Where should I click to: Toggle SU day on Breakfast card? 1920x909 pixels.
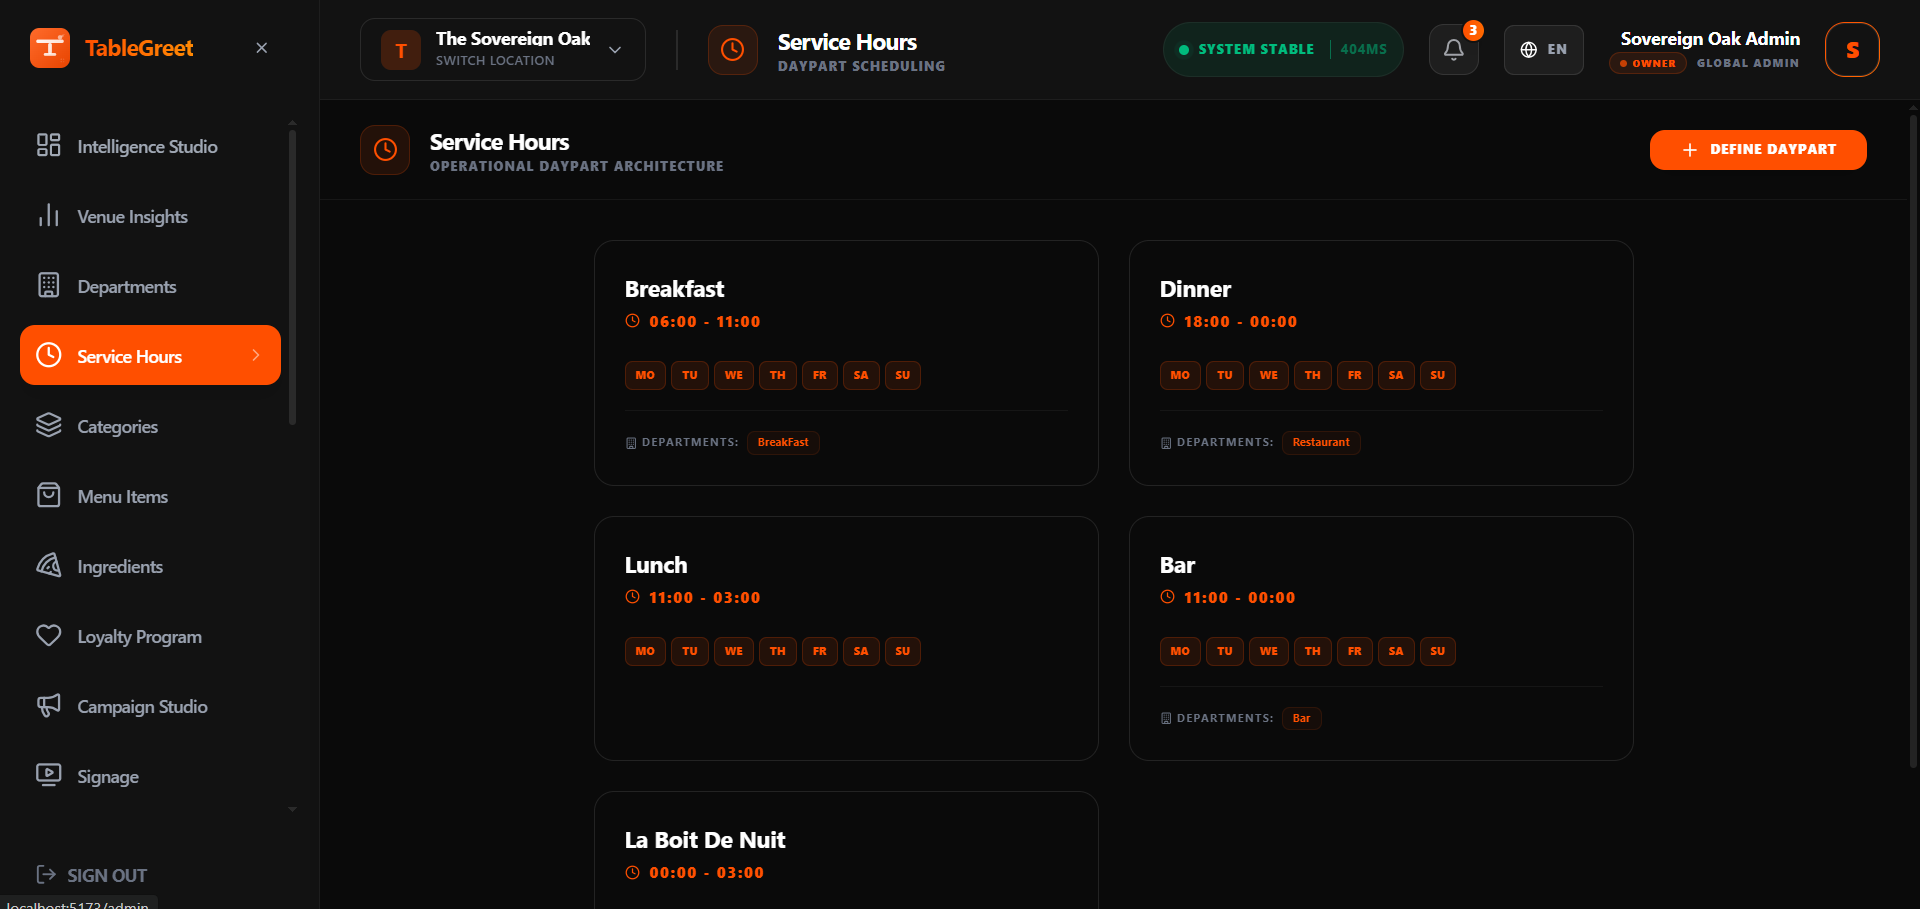903,375
